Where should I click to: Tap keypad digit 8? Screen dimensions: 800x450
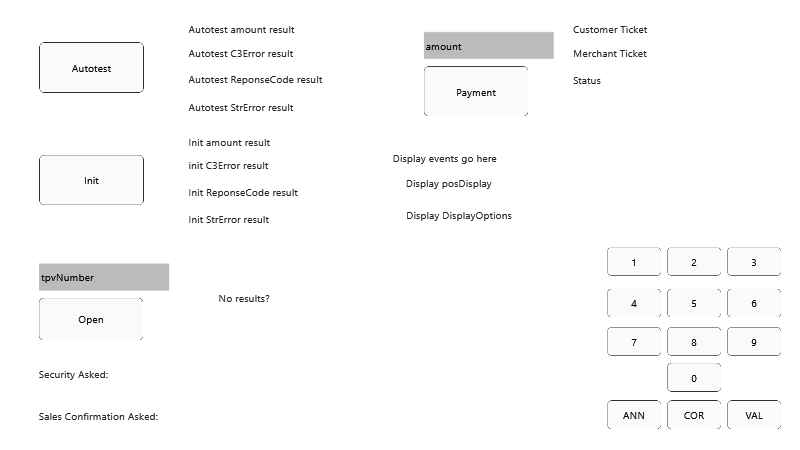coord(694,342)
